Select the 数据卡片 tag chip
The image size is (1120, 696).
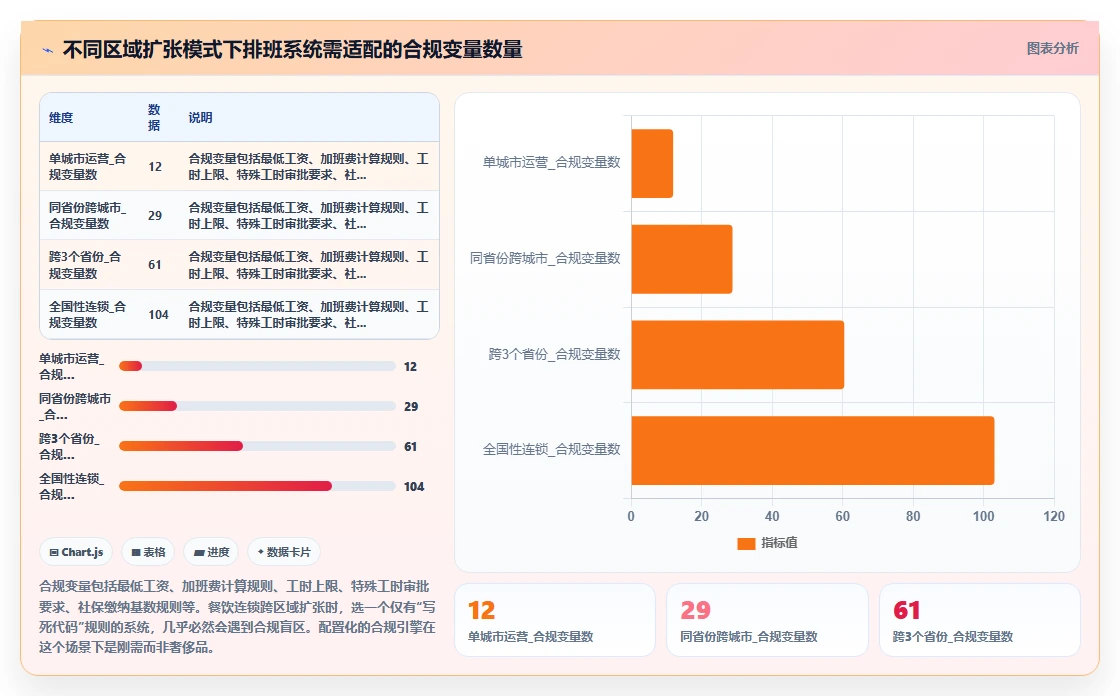[x=284, y=552]
